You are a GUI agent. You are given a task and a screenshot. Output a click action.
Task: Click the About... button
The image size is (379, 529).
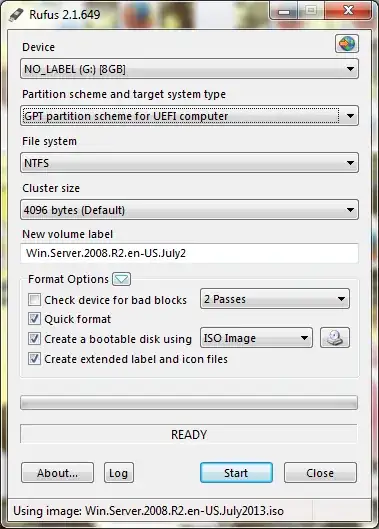tap(57, 473)
